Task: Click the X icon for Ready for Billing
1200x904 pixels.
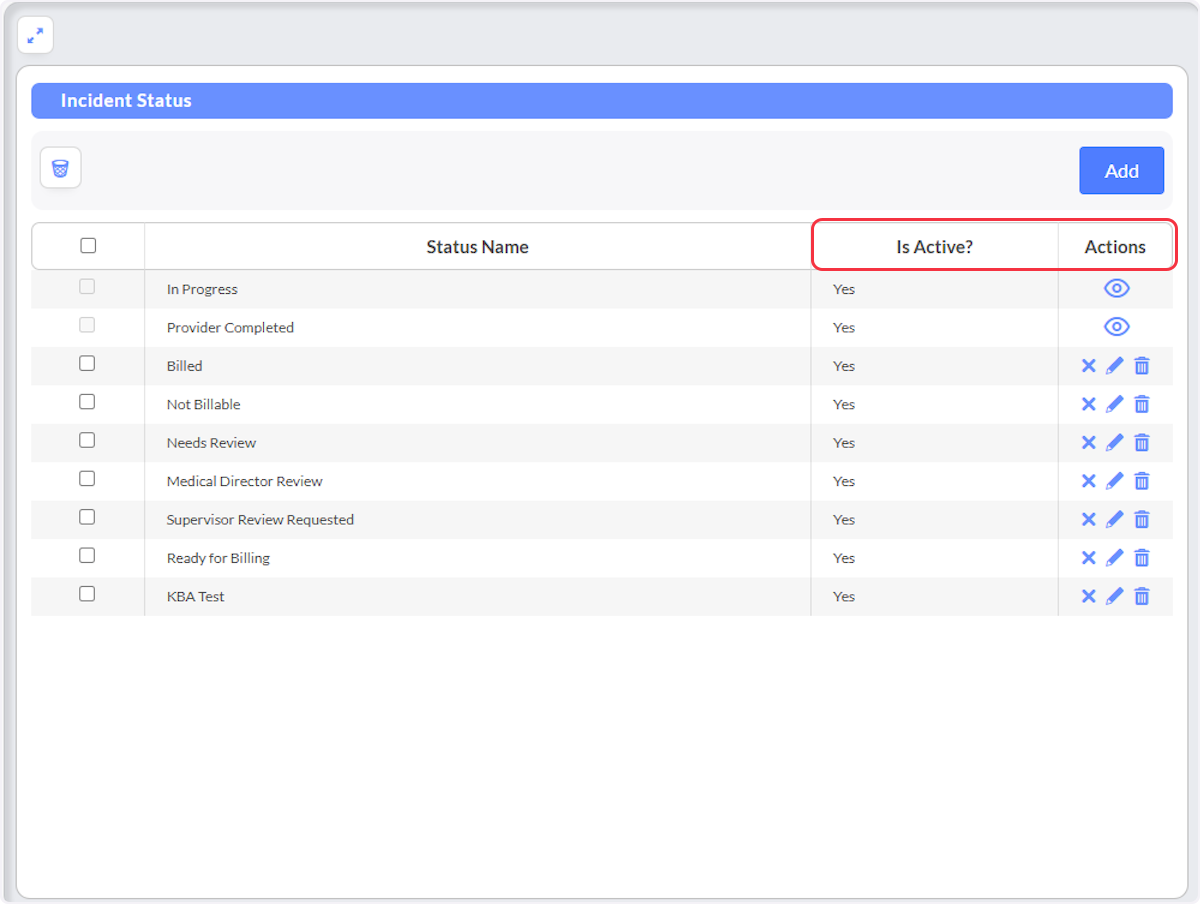Action: tap(1089, 558)
